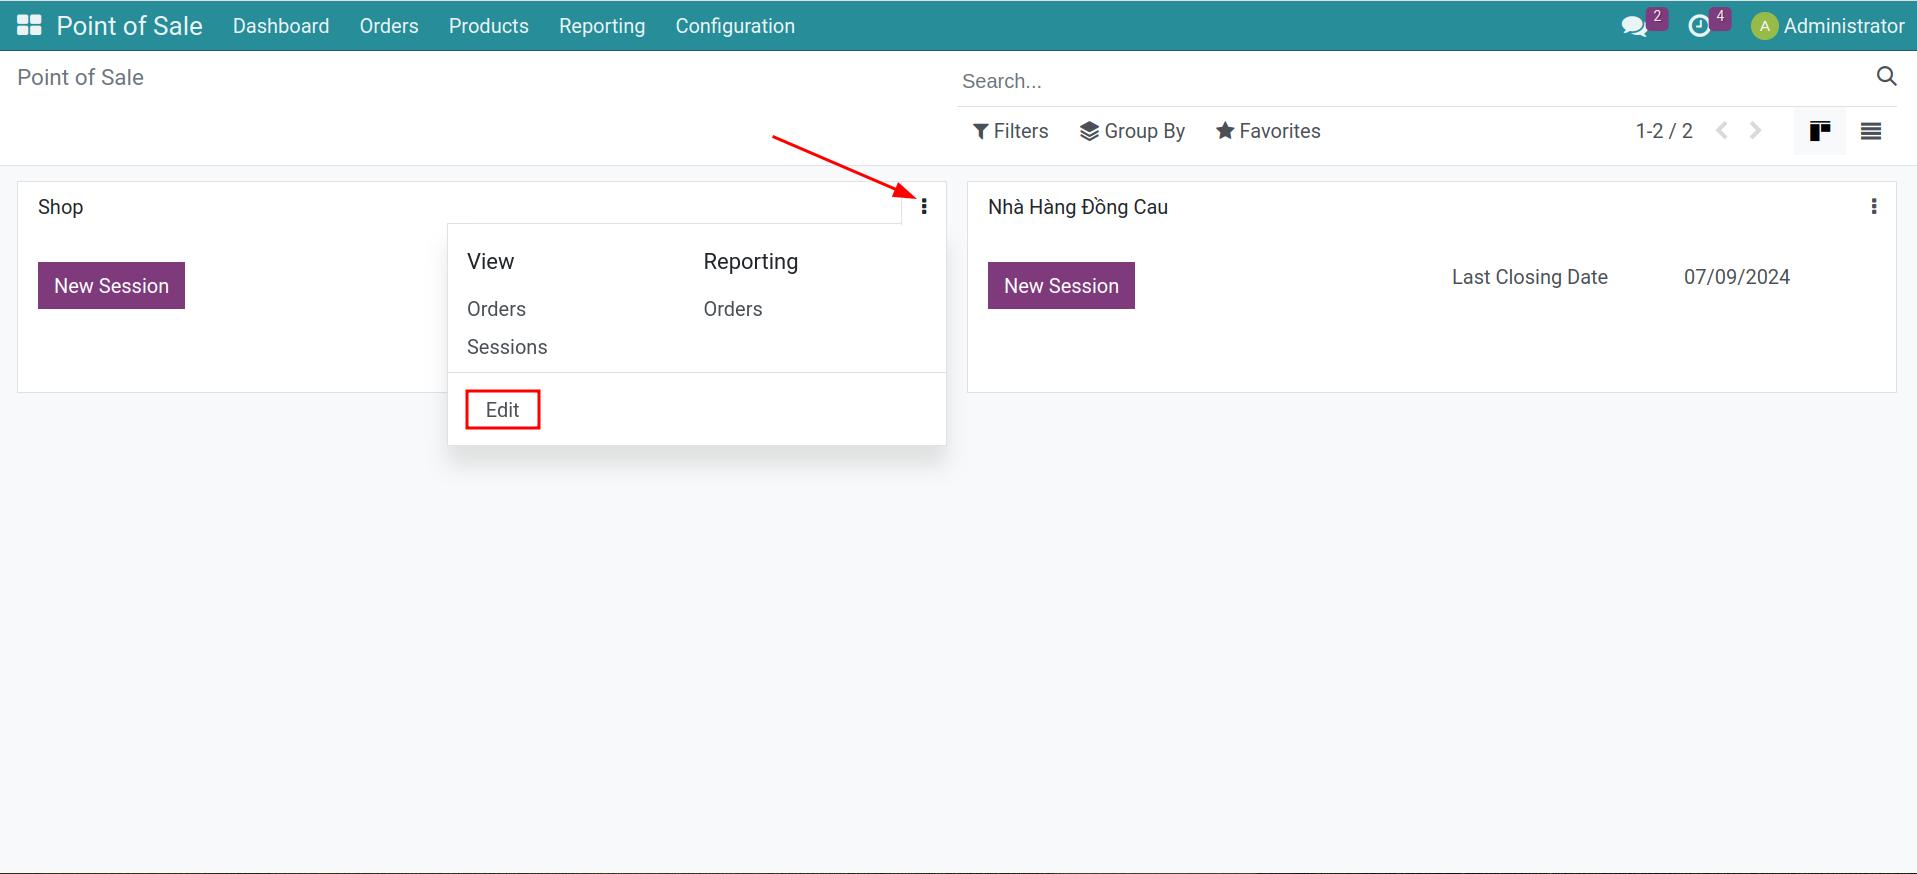Open the apps grid home menu icon
1917x874 pixels.
pyautogui.click(x=29, y=26)
